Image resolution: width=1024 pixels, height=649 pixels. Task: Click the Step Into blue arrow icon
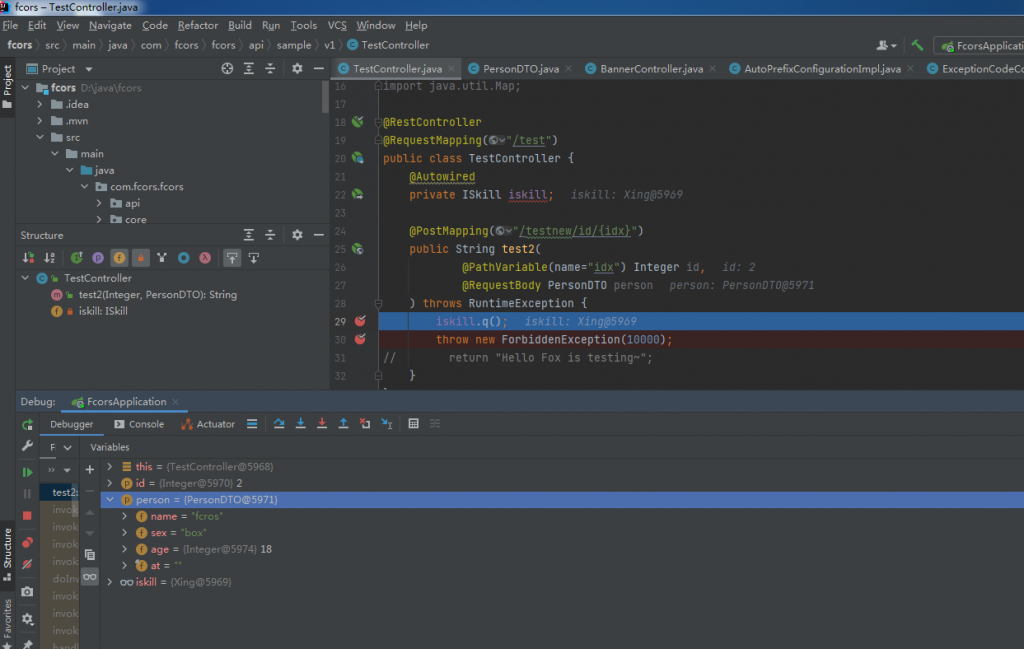[x=300, y=424]
